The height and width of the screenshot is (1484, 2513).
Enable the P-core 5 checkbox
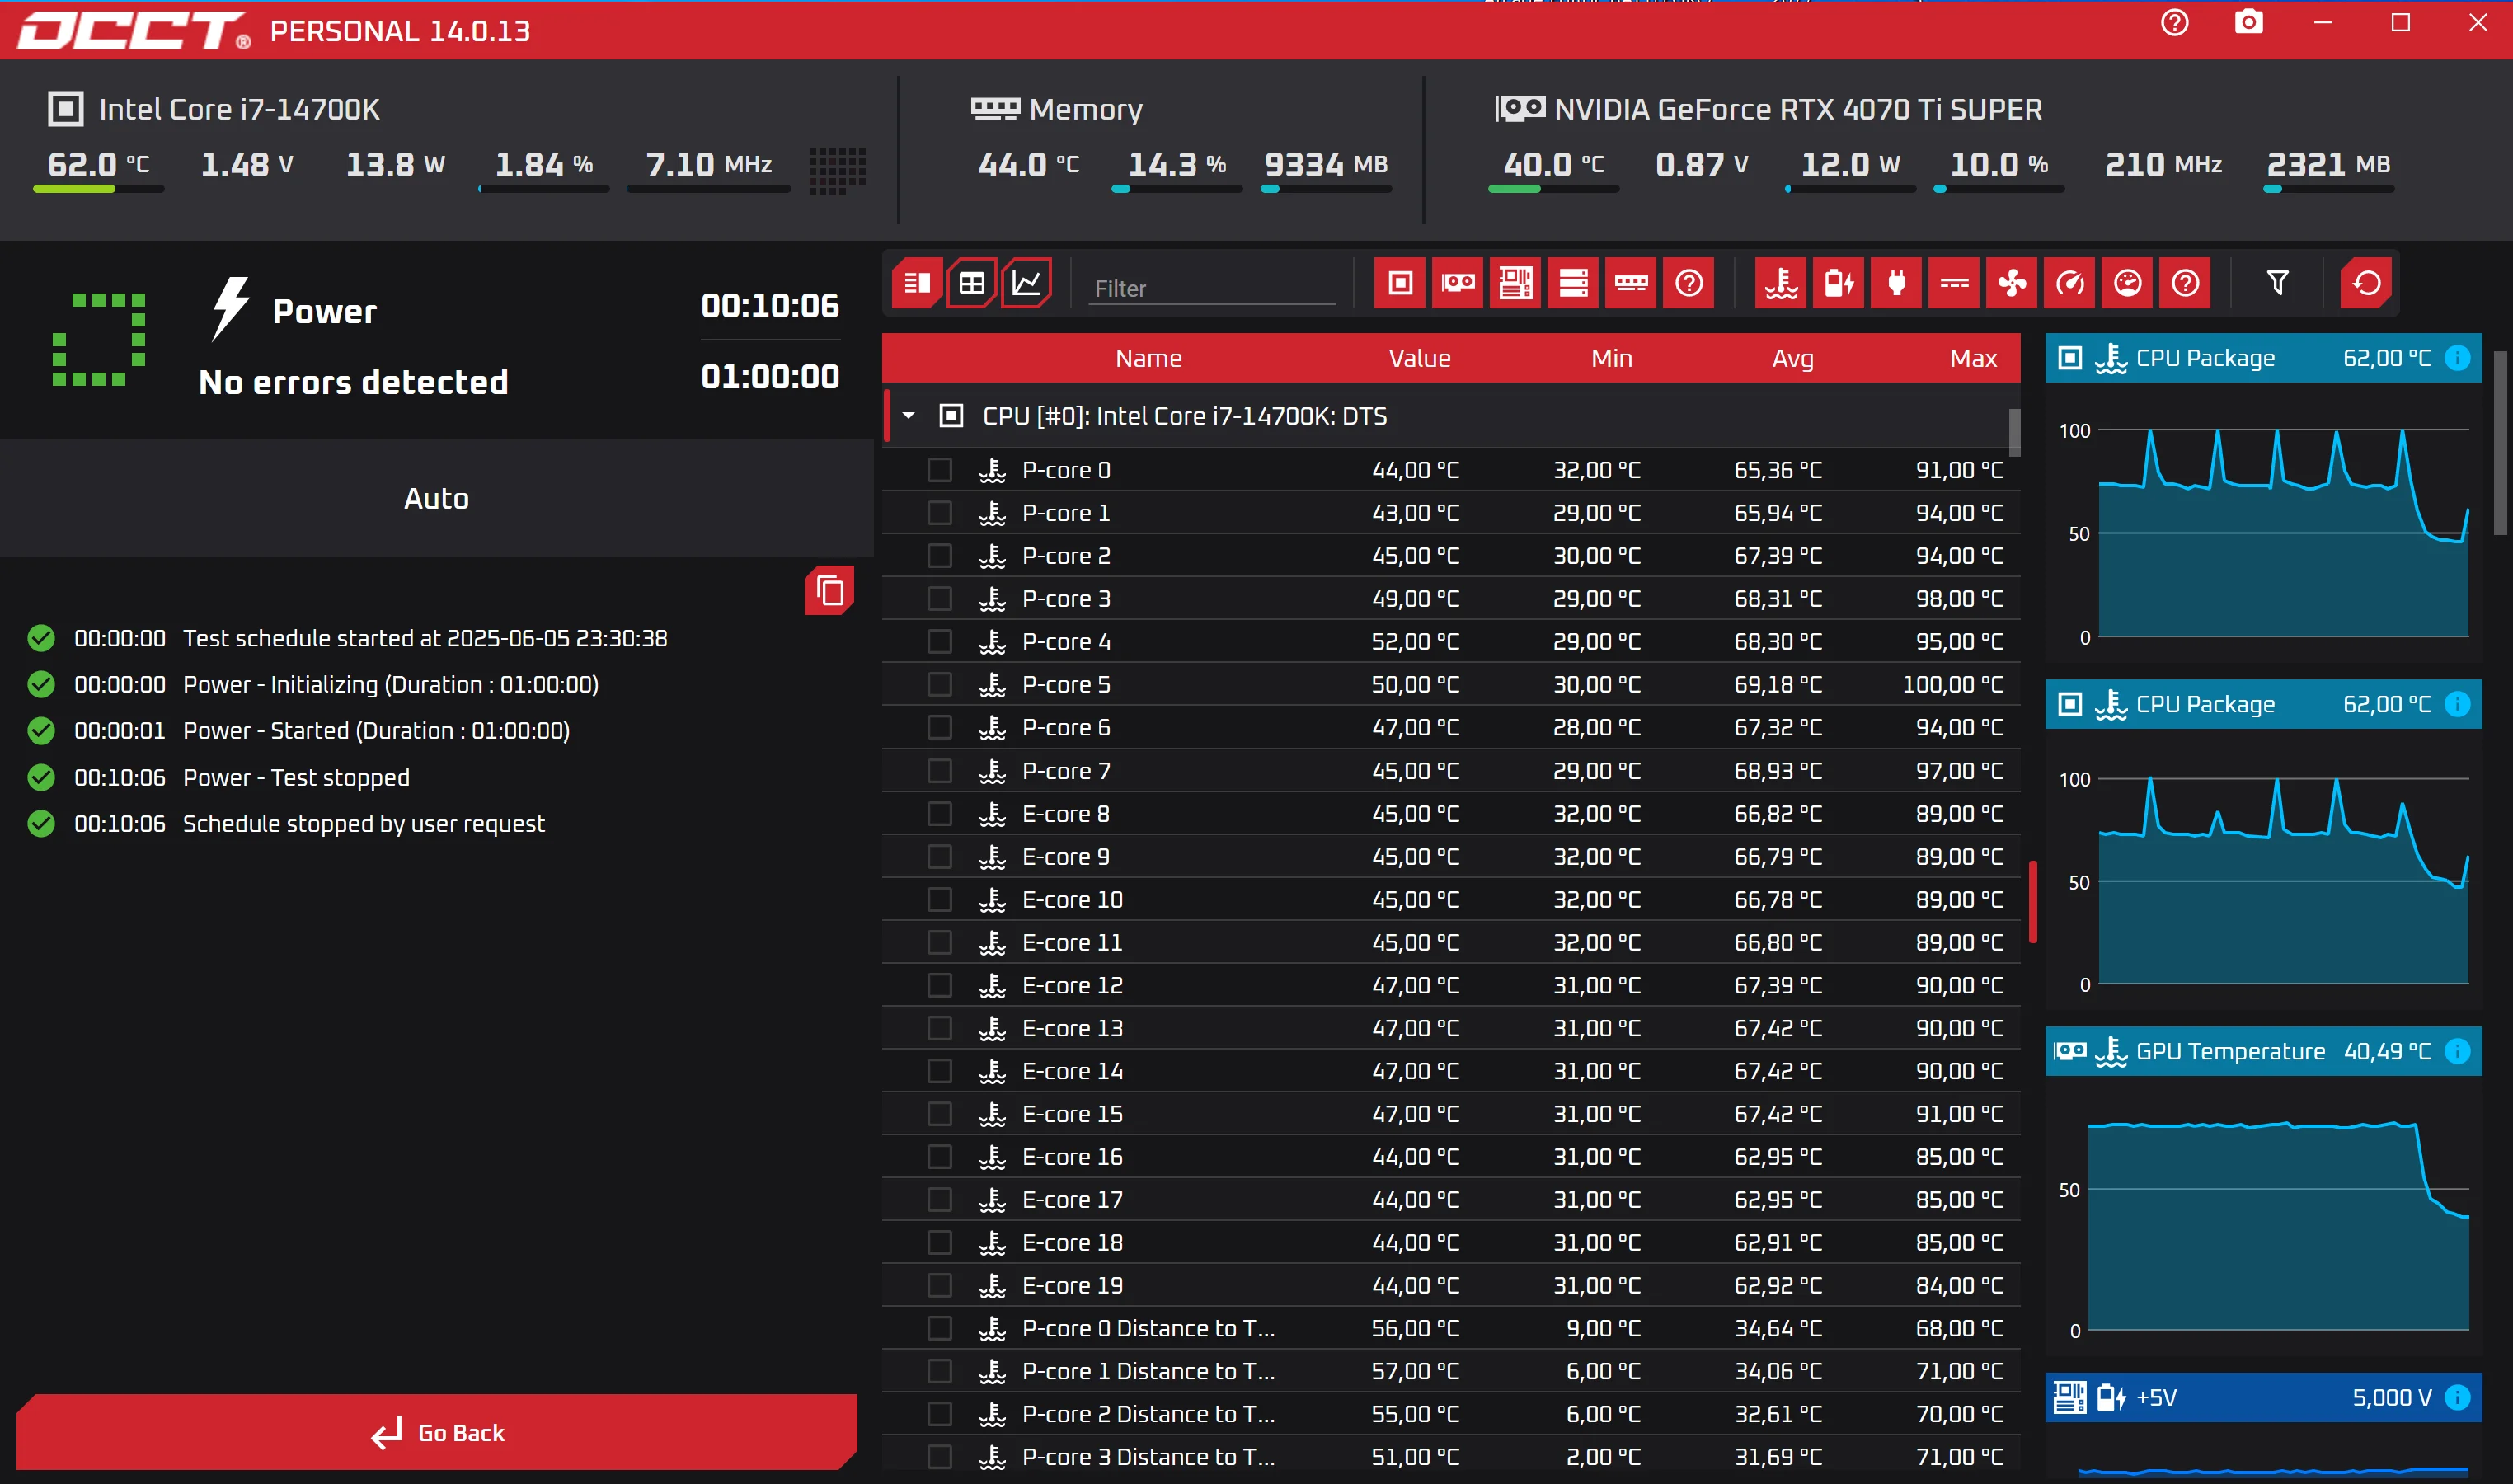click(939, 685)
